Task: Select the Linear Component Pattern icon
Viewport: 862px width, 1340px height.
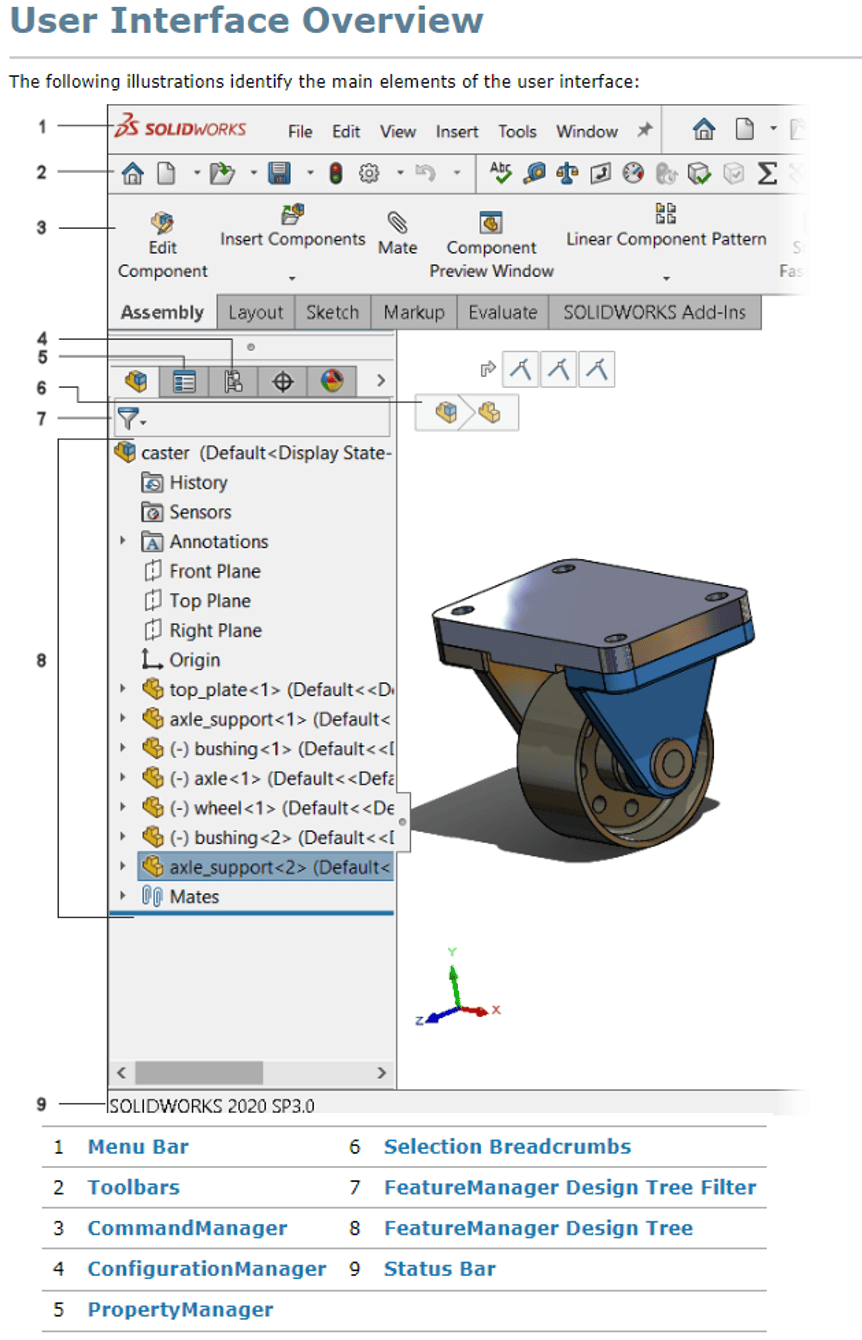Action: tap(666, 212)
